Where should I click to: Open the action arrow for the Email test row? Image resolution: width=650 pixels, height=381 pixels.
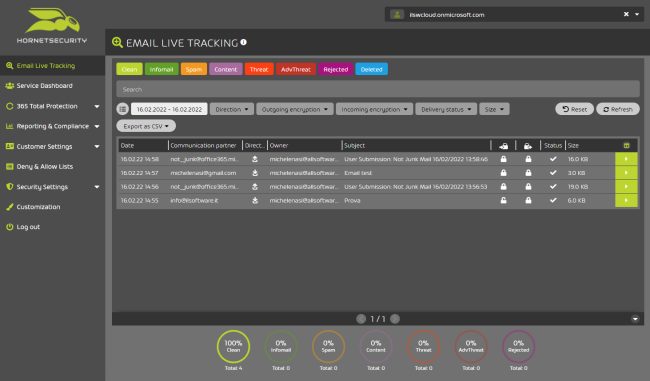(x=626, y=172)
